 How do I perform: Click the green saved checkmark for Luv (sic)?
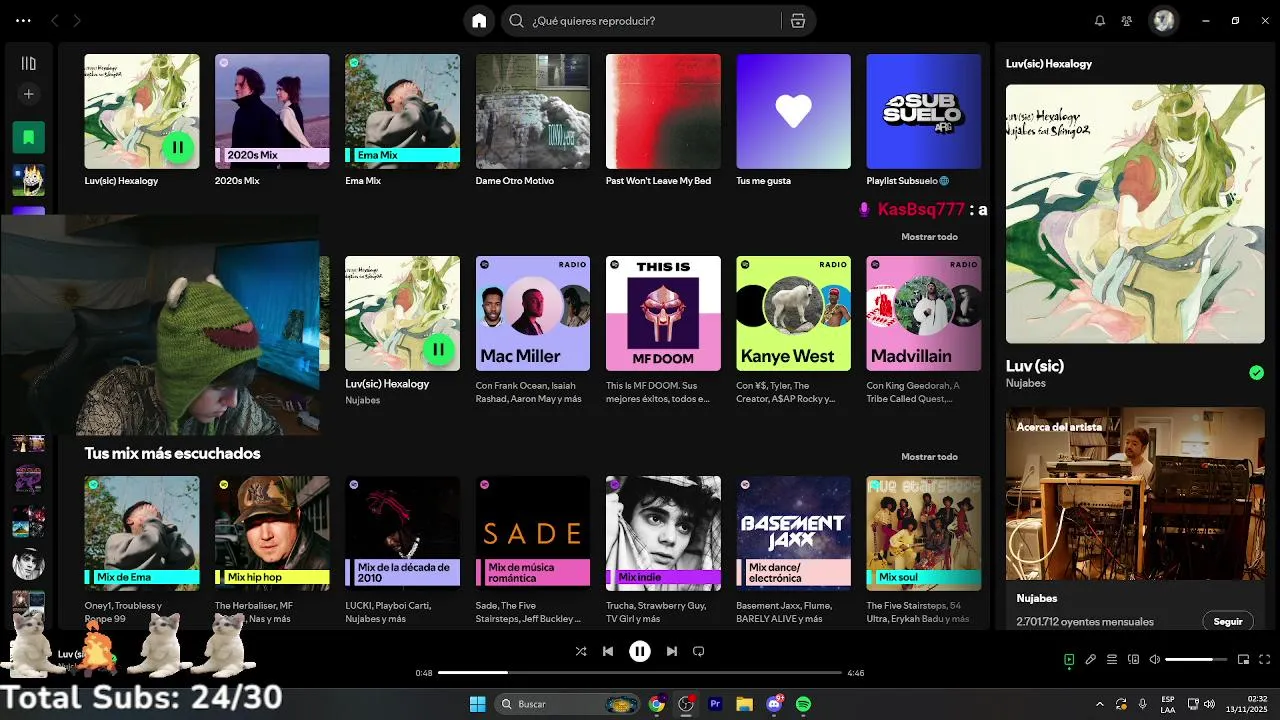pyautogui.click(x=1256, y=373)
